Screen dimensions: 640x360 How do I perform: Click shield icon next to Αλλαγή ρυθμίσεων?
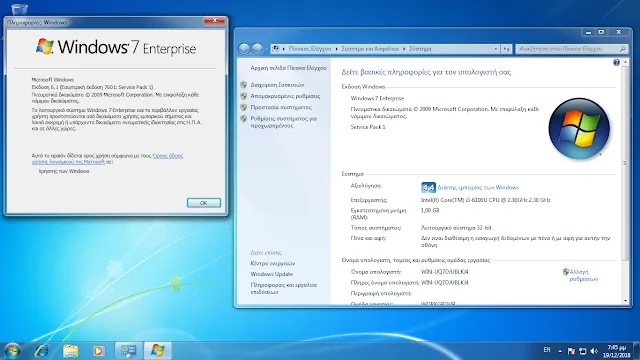pyautogui.click(x=566, y=272)
